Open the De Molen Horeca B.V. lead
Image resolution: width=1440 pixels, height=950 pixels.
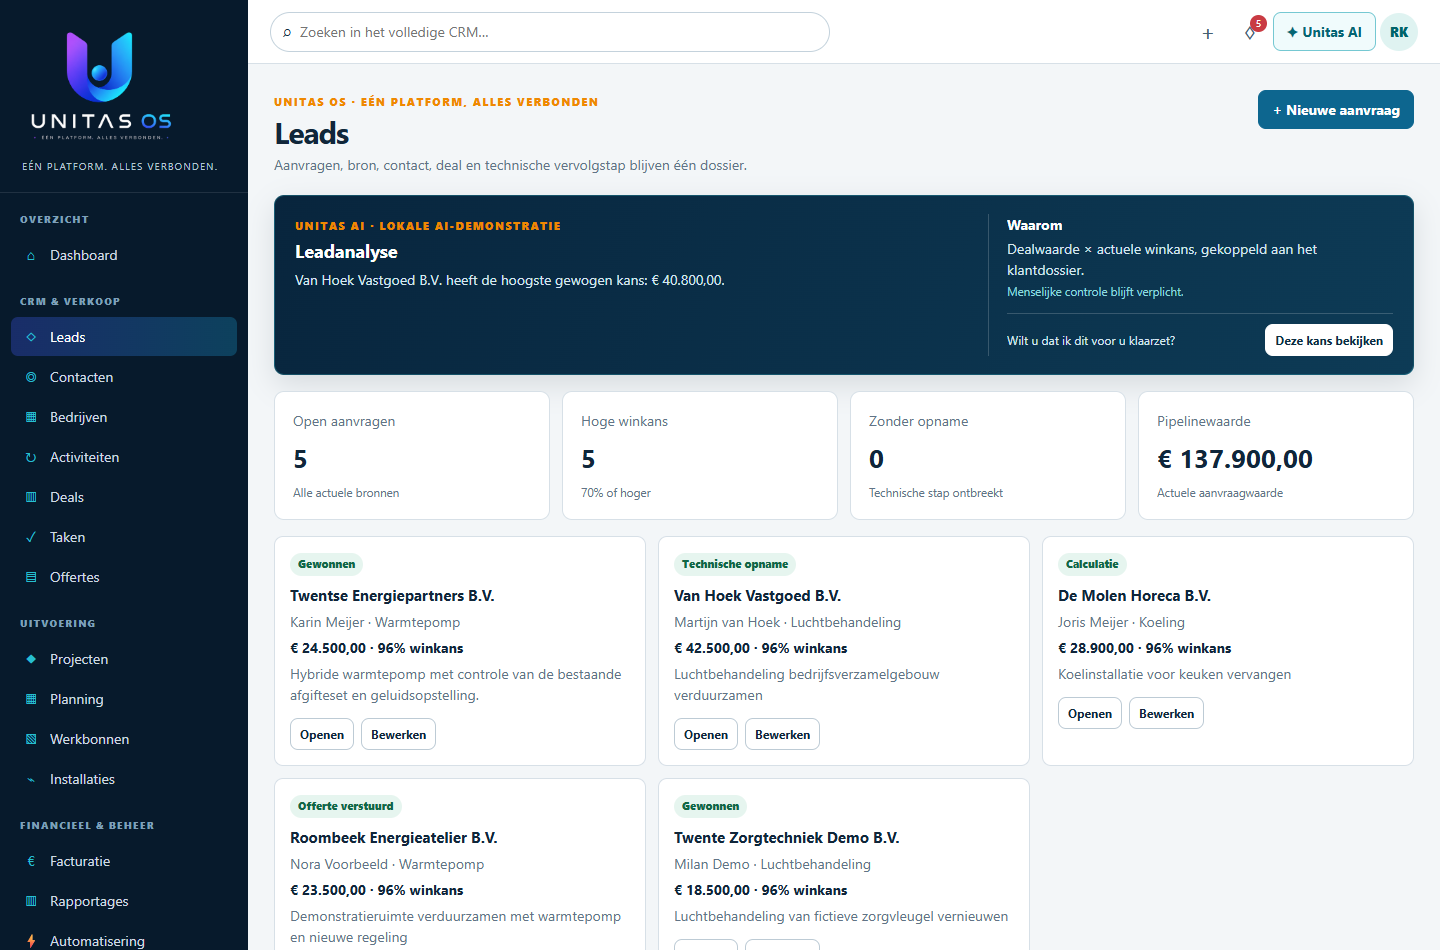pos(1090,713)
